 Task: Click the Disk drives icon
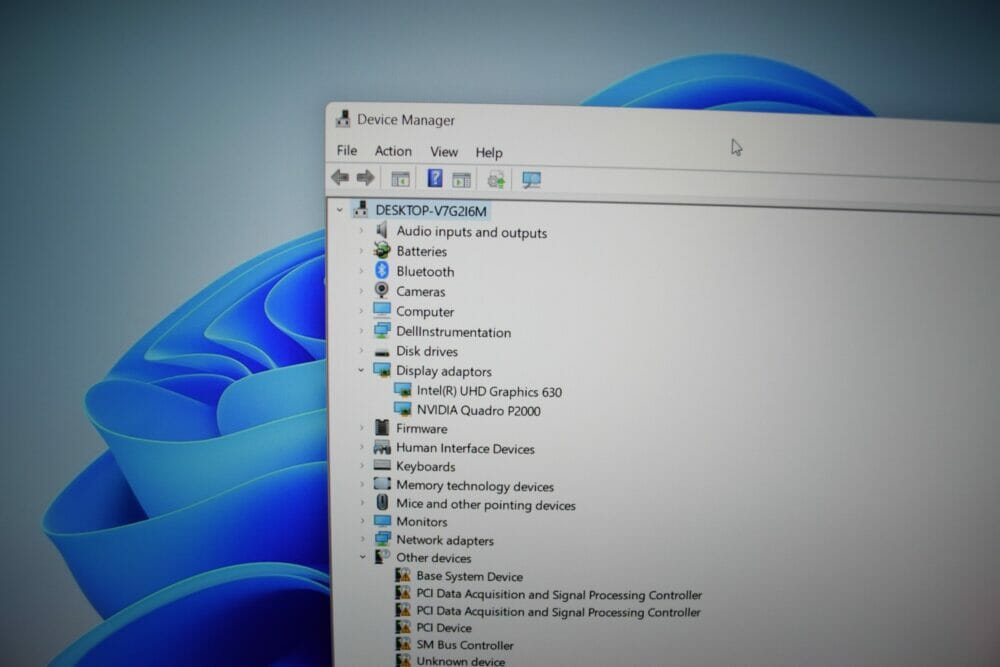tap(382, 352)
